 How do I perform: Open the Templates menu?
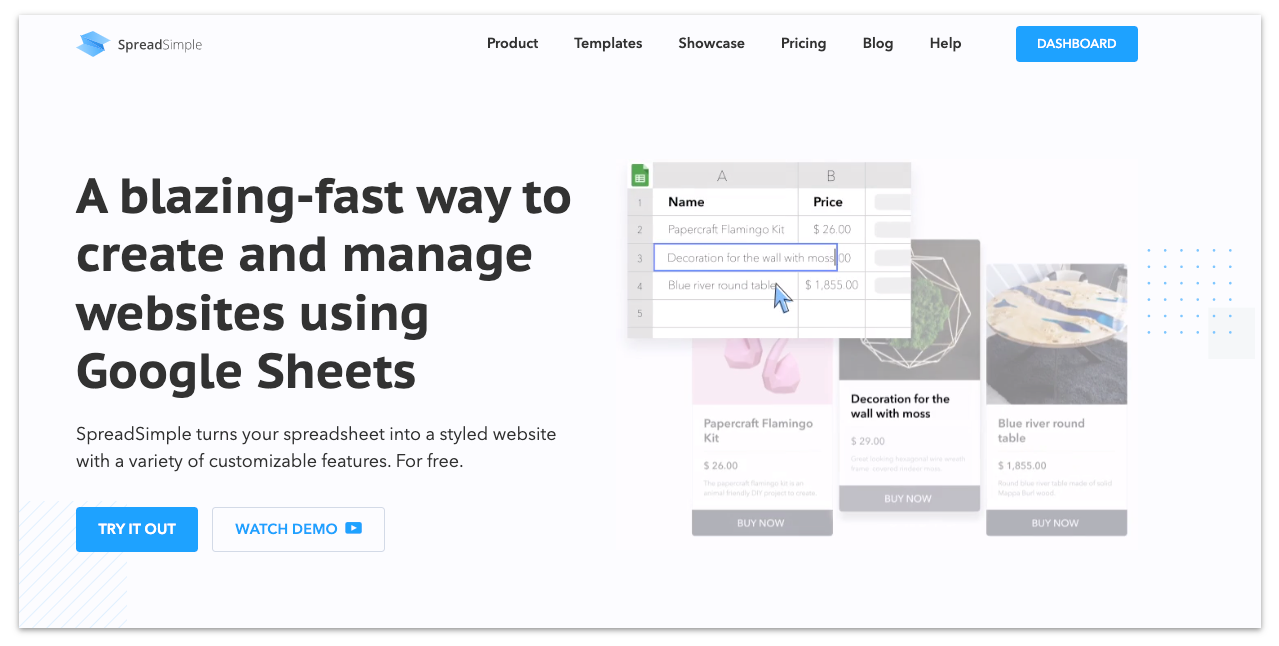(x=607, y=43)
